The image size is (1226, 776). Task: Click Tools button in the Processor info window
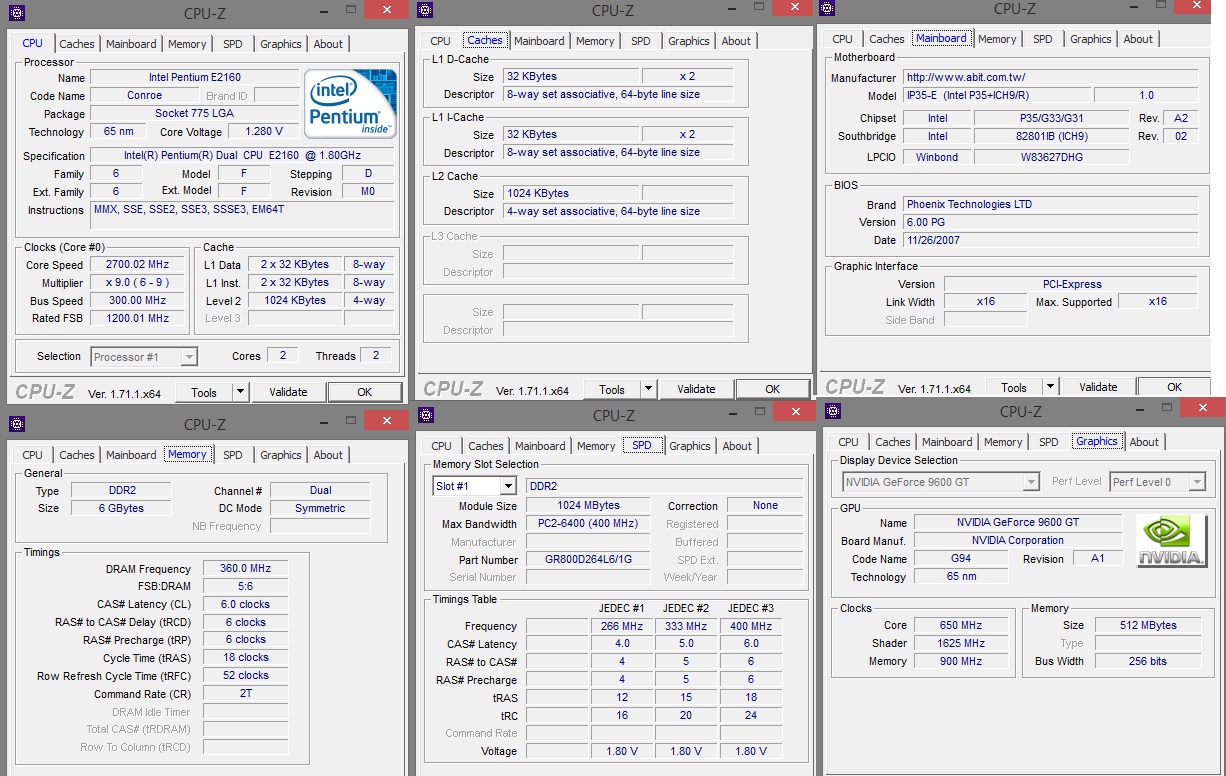point(204,392)
